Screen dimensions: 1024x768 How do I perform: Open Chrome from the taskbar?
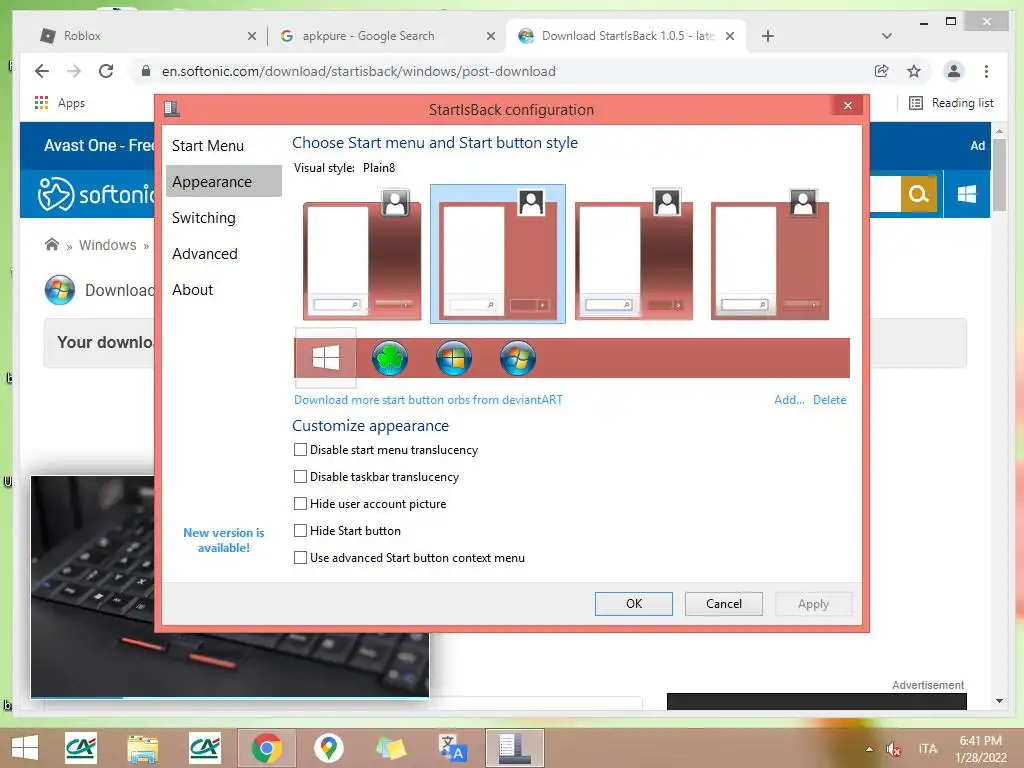(266, 748)
